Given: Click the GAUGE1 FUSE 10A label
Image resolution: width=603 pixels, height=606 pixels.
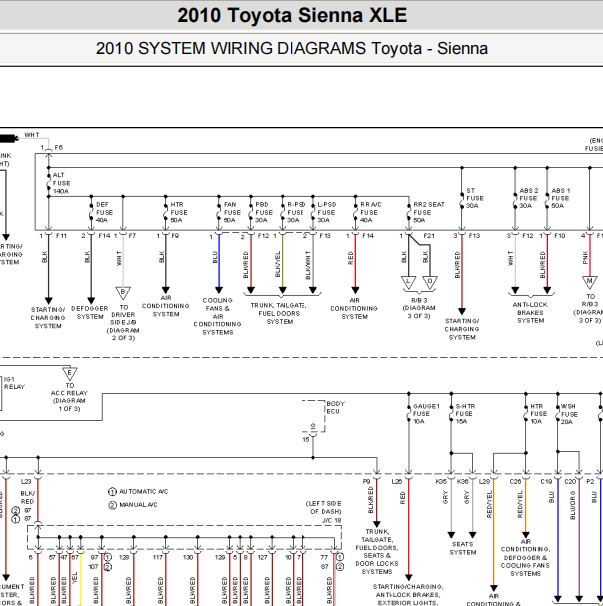Looking at the screenshot, I should [x=426, y=414].
